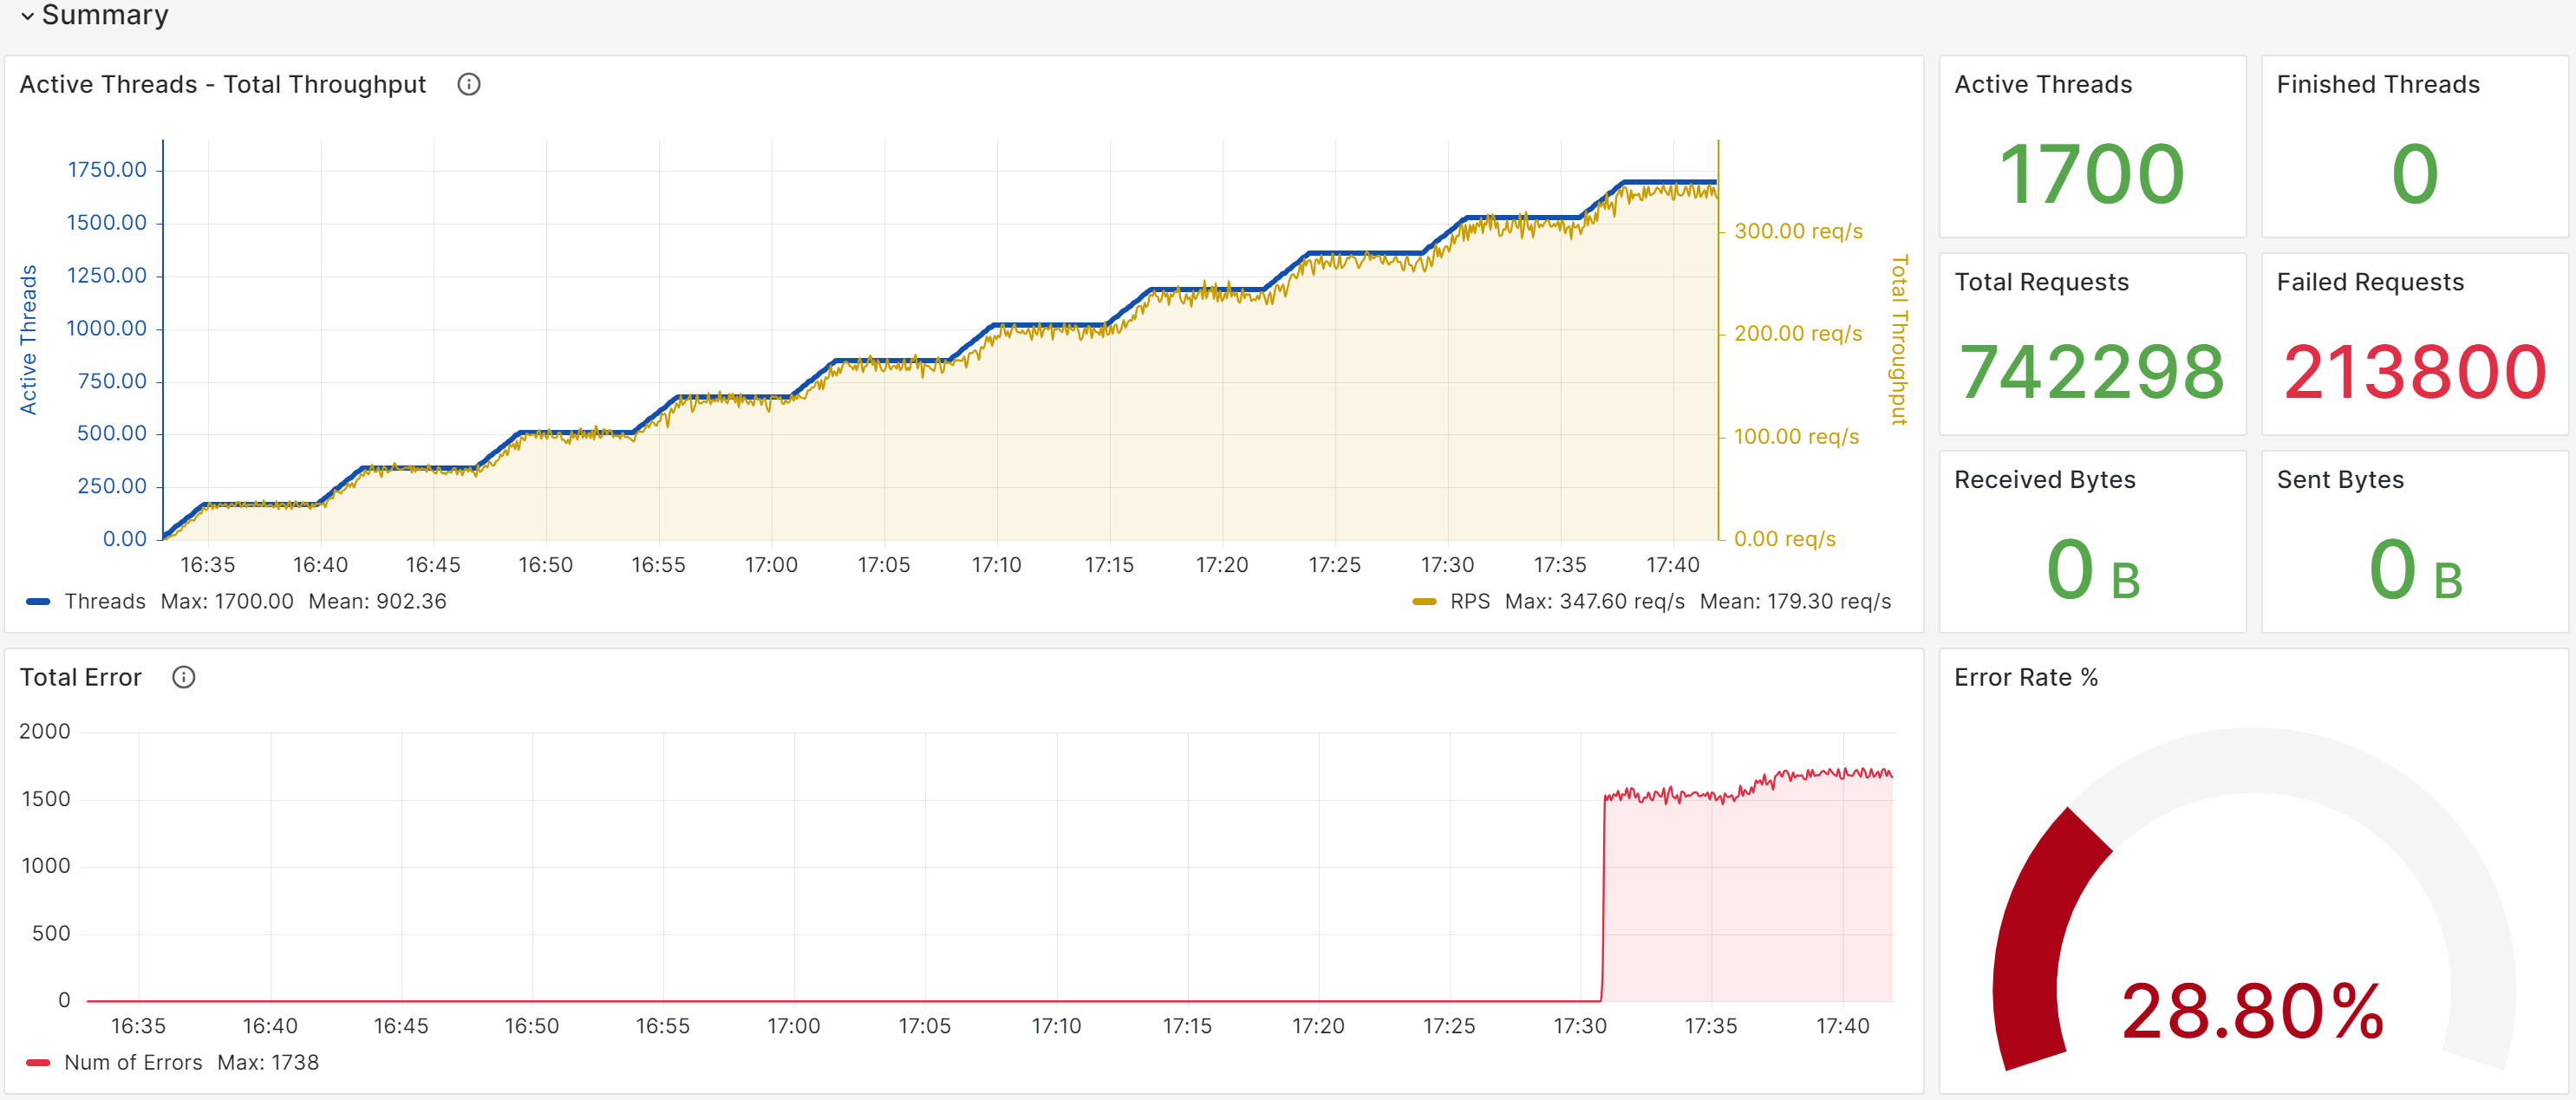This screenshot has width=2576, height=1100.
Task: Open Total Error panel title menu
Action: click(x=80, y=678)
